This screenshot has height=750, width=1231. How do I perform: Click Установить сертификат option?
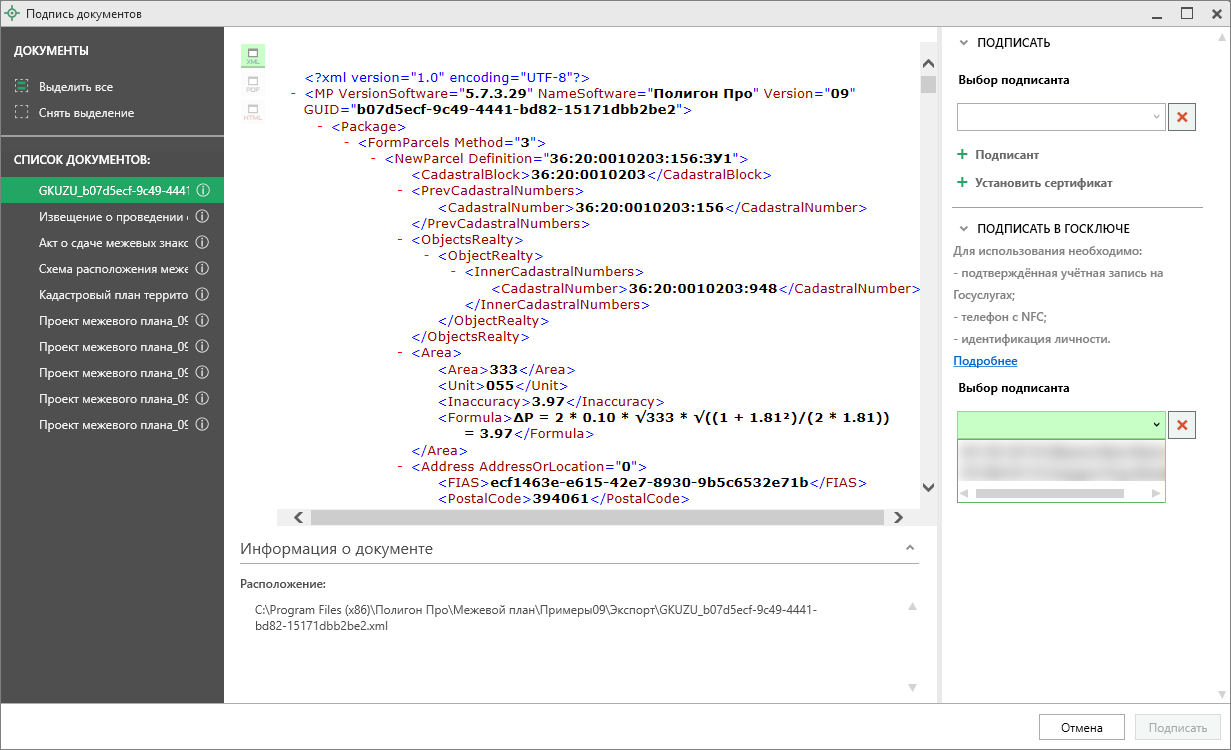click(x=1043, y=183)
